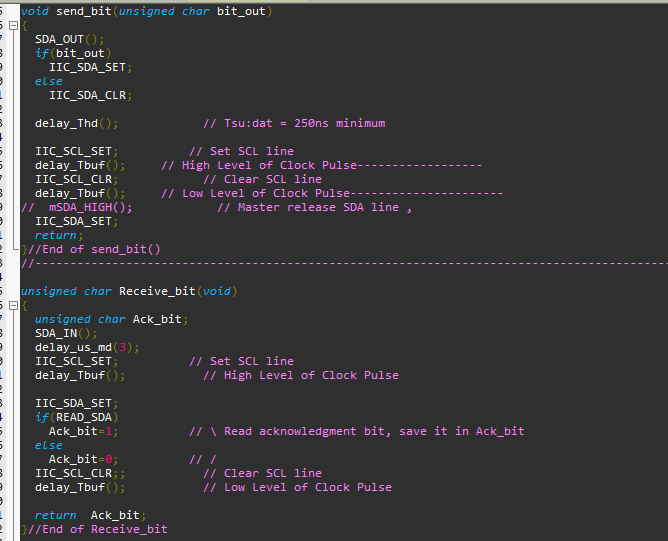
Task: Click the '//End of Receive_bit' comment
Action: click(98, 529)
